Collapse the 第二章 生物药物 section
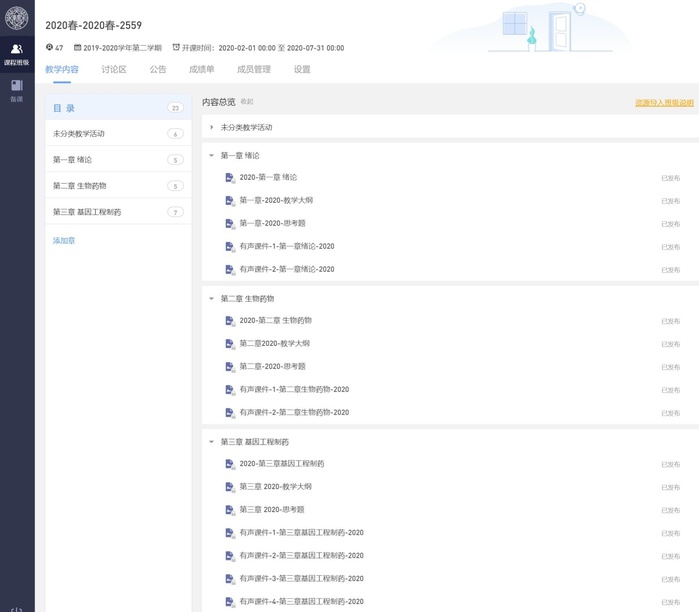The image size is (699, 612). [211, 299]
